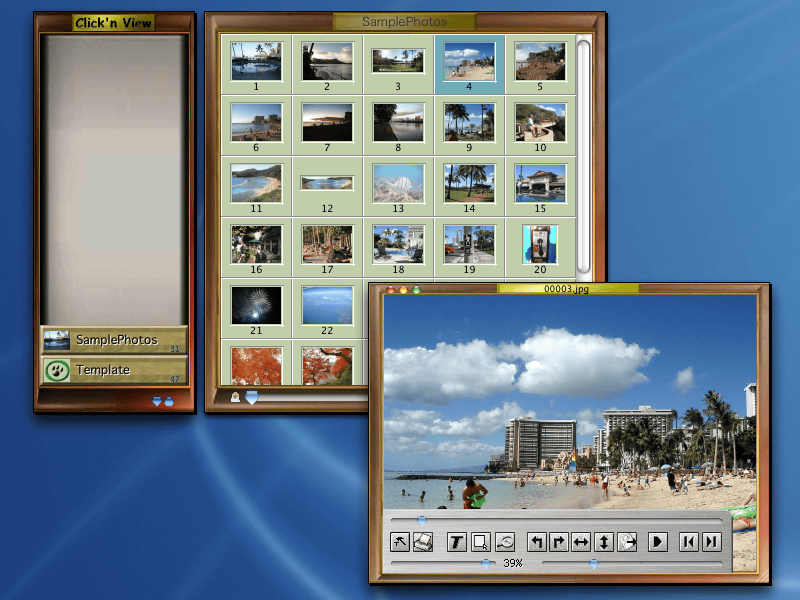Click the 00003.jpg viewer title bar
800x600 pixels.
566,289
